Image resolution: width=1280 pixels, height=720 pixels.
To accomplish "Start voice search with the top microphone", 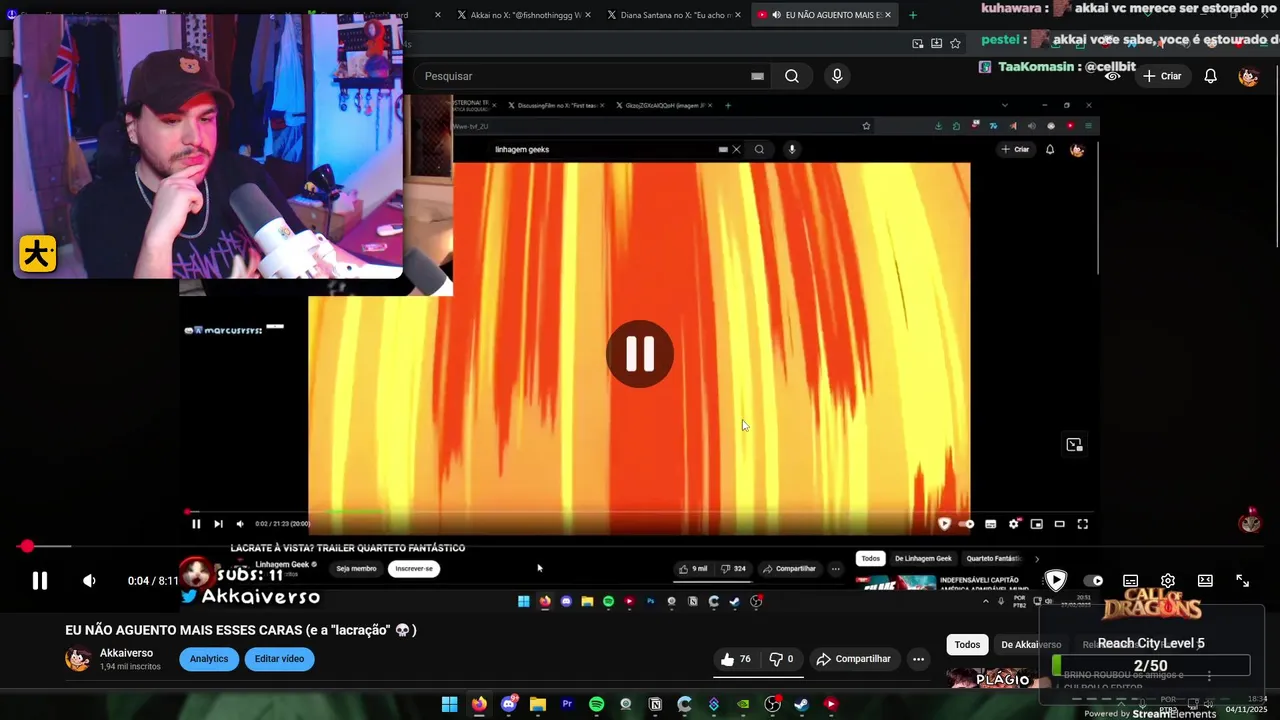I will pos(837,76).
